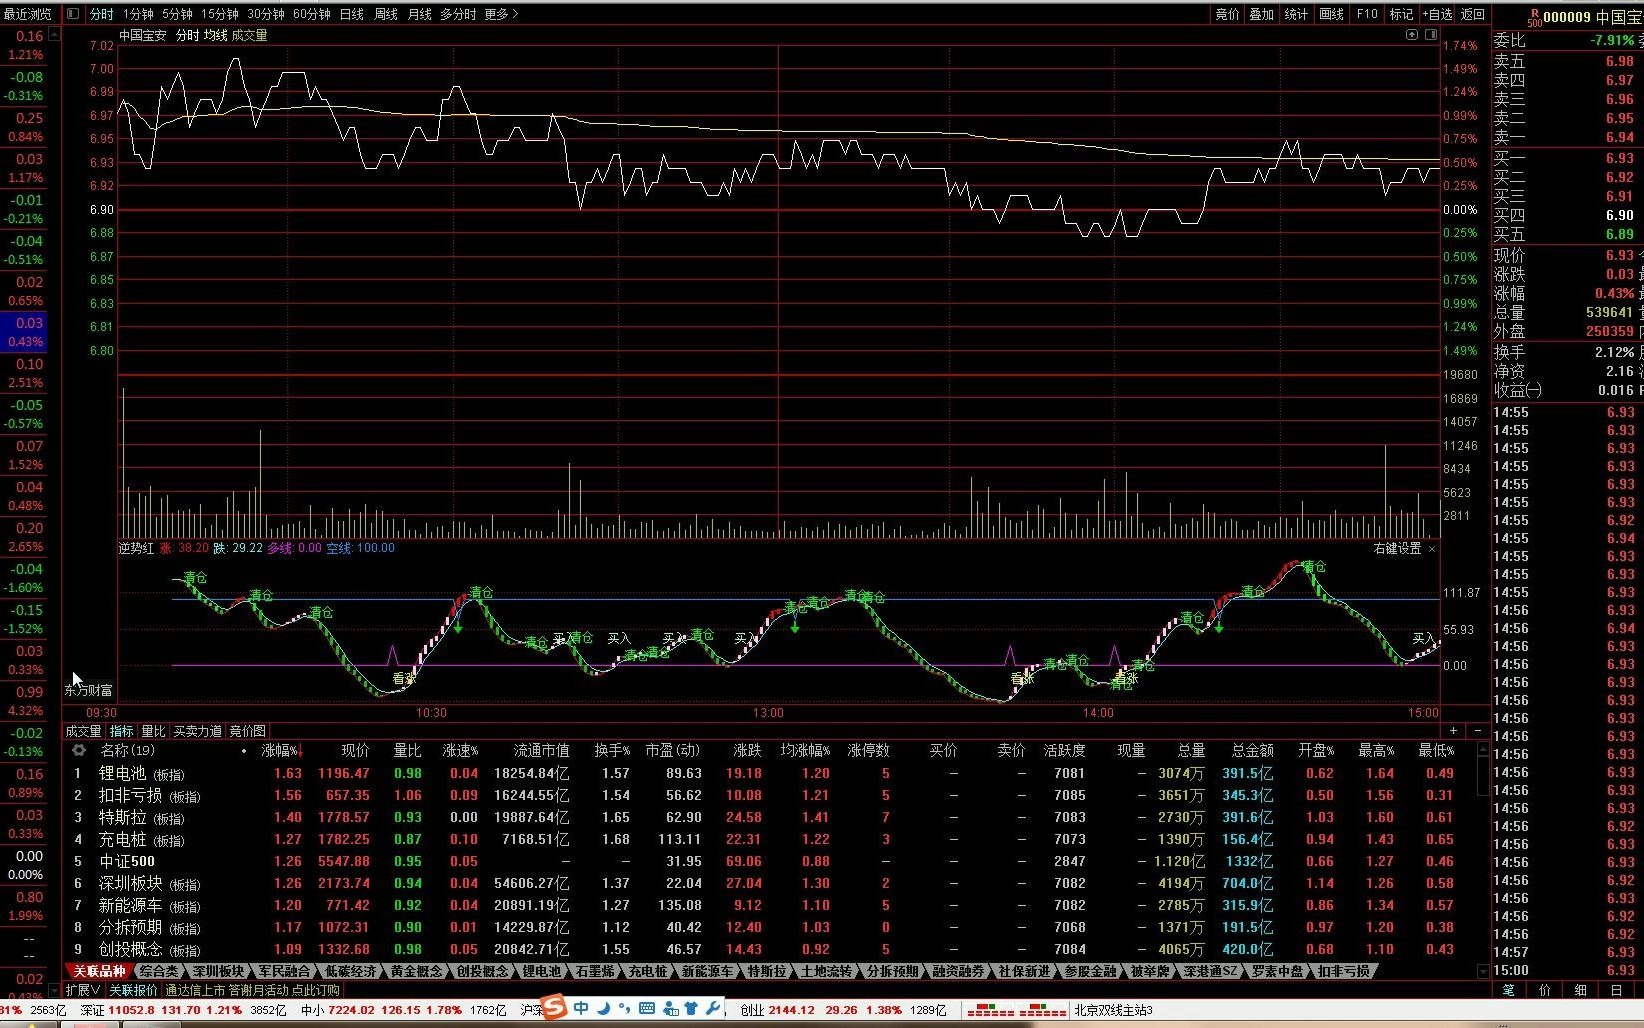
Task: Click the 叠加 overlay button
Action: tap(1262, 14)
